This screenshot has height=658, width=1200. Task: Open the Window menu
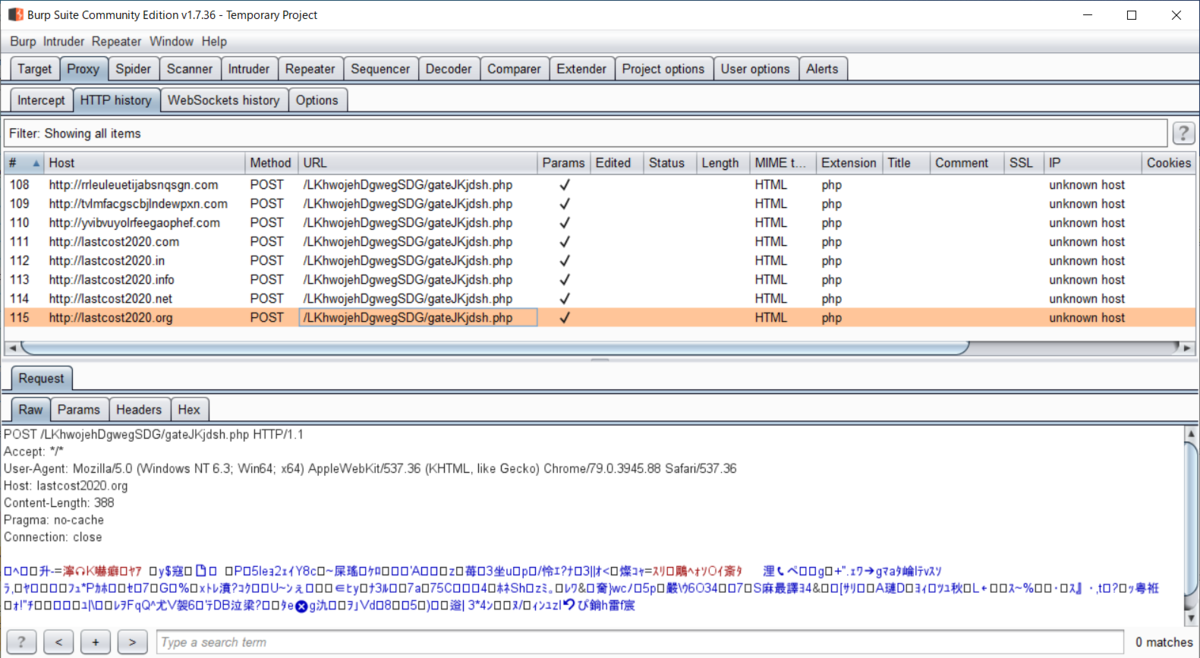click(171, 42)
